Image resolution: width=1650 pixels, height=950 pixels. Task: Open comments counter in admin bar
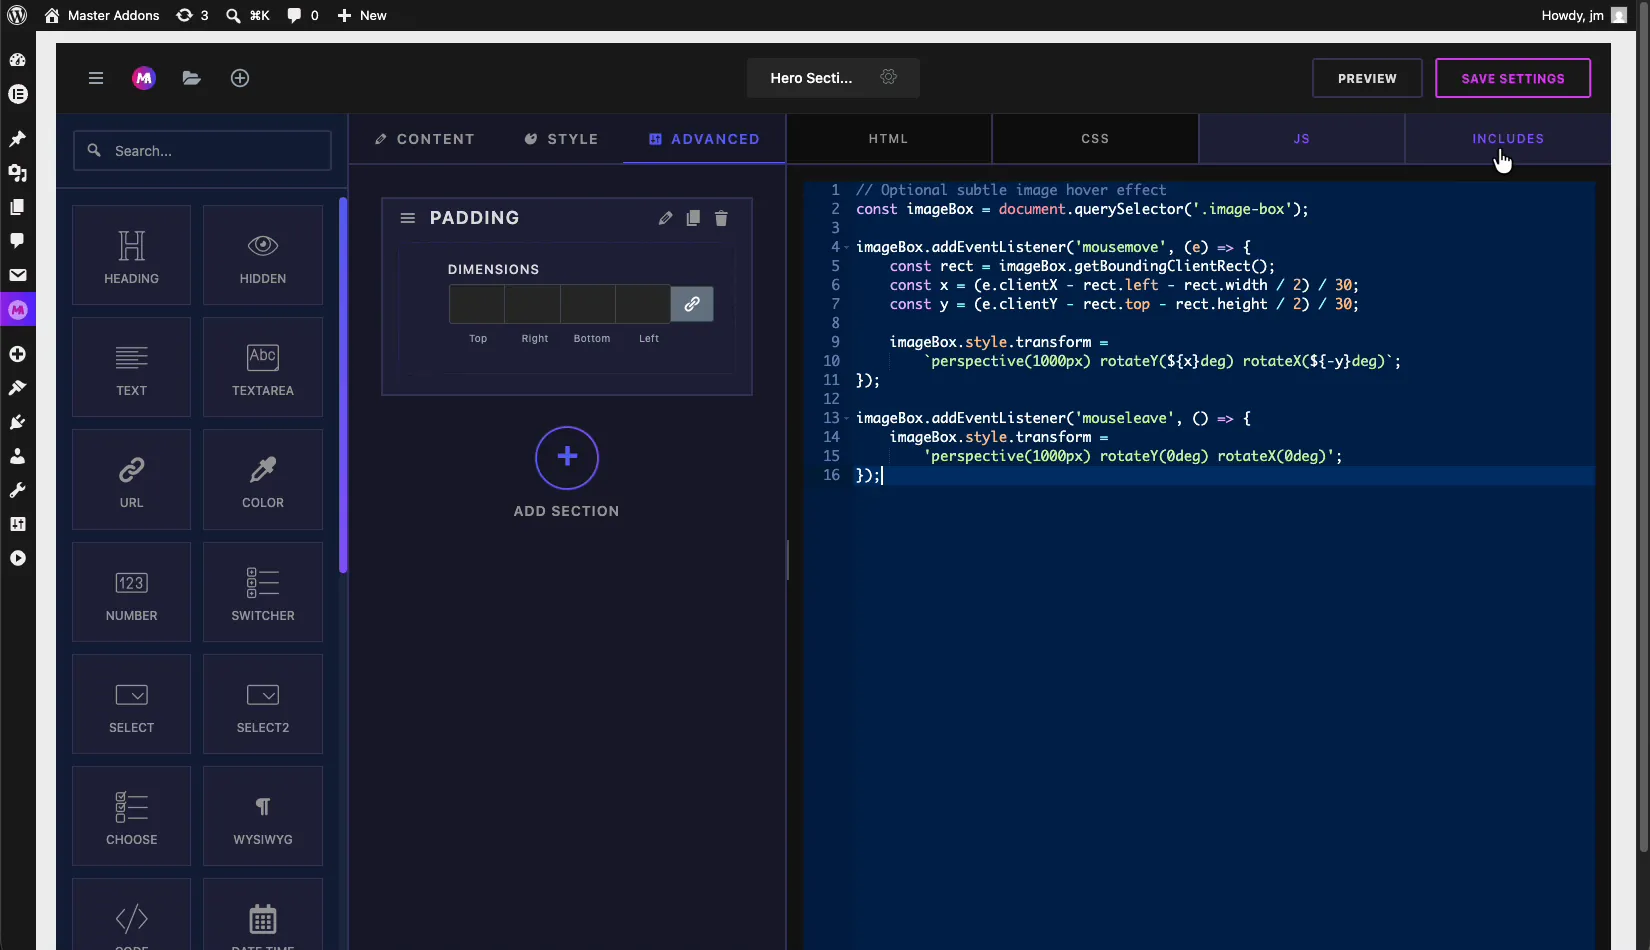[x=302, y=15]
